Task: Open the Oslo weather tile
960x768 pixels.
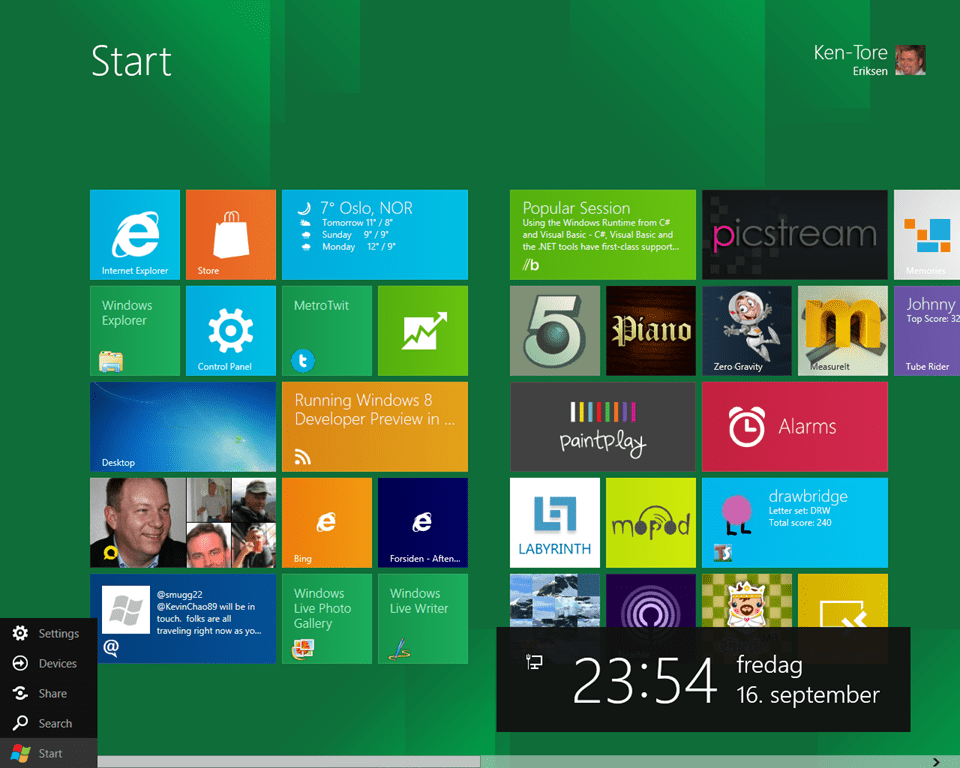Action: (x=375, y=235)
